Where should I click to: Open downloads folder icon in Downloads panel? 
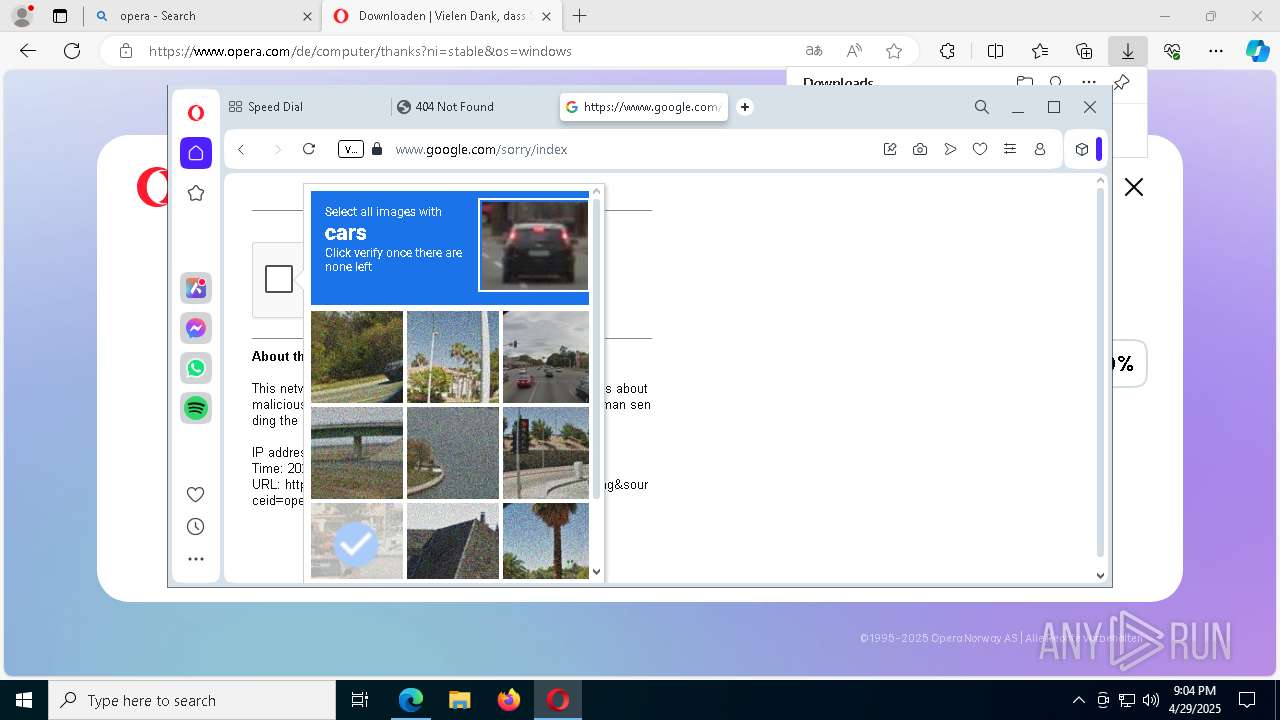coord(1025,82)
